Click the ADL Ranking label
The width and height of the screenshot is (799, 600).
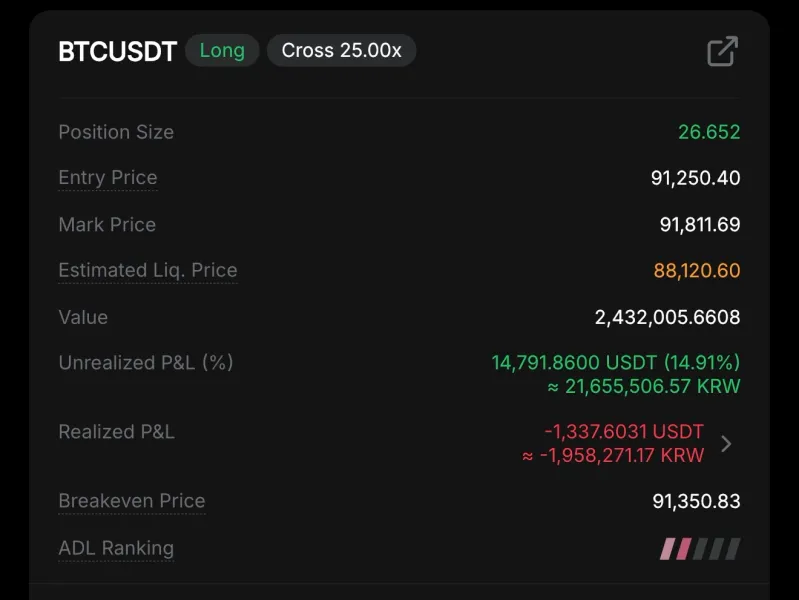tap(116, 548)
